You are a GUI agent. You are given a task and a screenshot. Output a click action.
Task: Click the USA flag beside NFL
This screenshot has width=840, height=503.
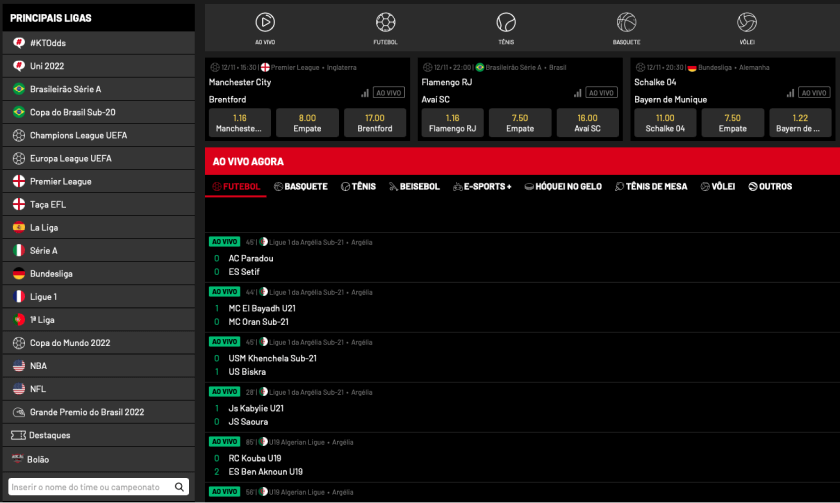tap(19, 388)
